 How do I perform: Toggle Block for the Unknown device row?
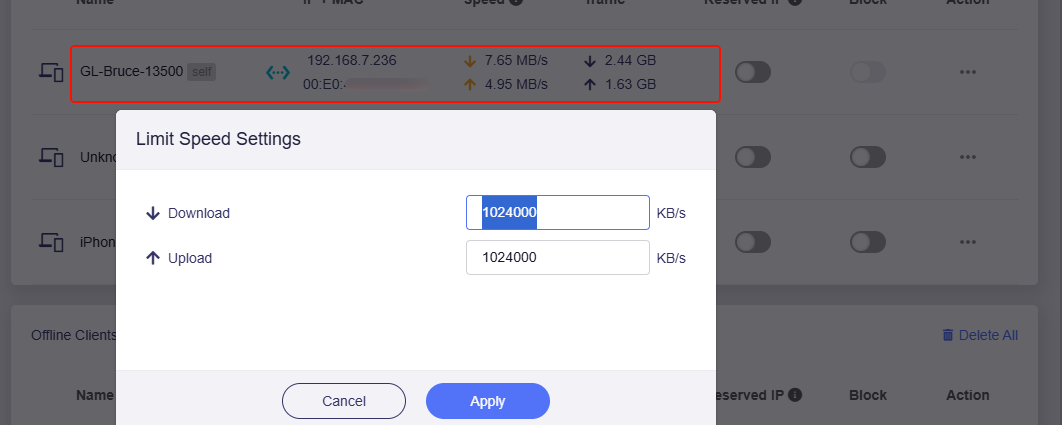tap(868, 157)
